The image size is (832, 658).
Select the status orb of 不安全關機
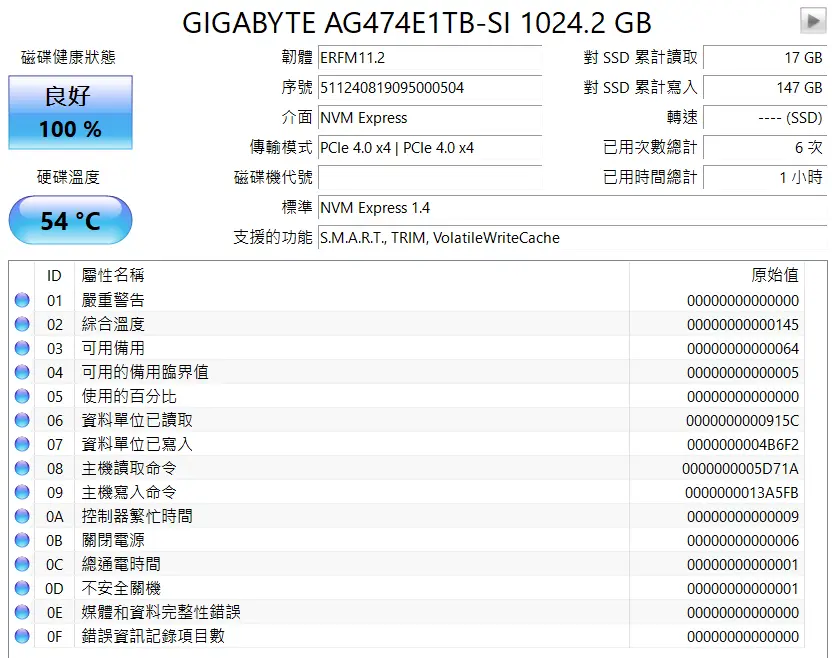pos(22,588)
